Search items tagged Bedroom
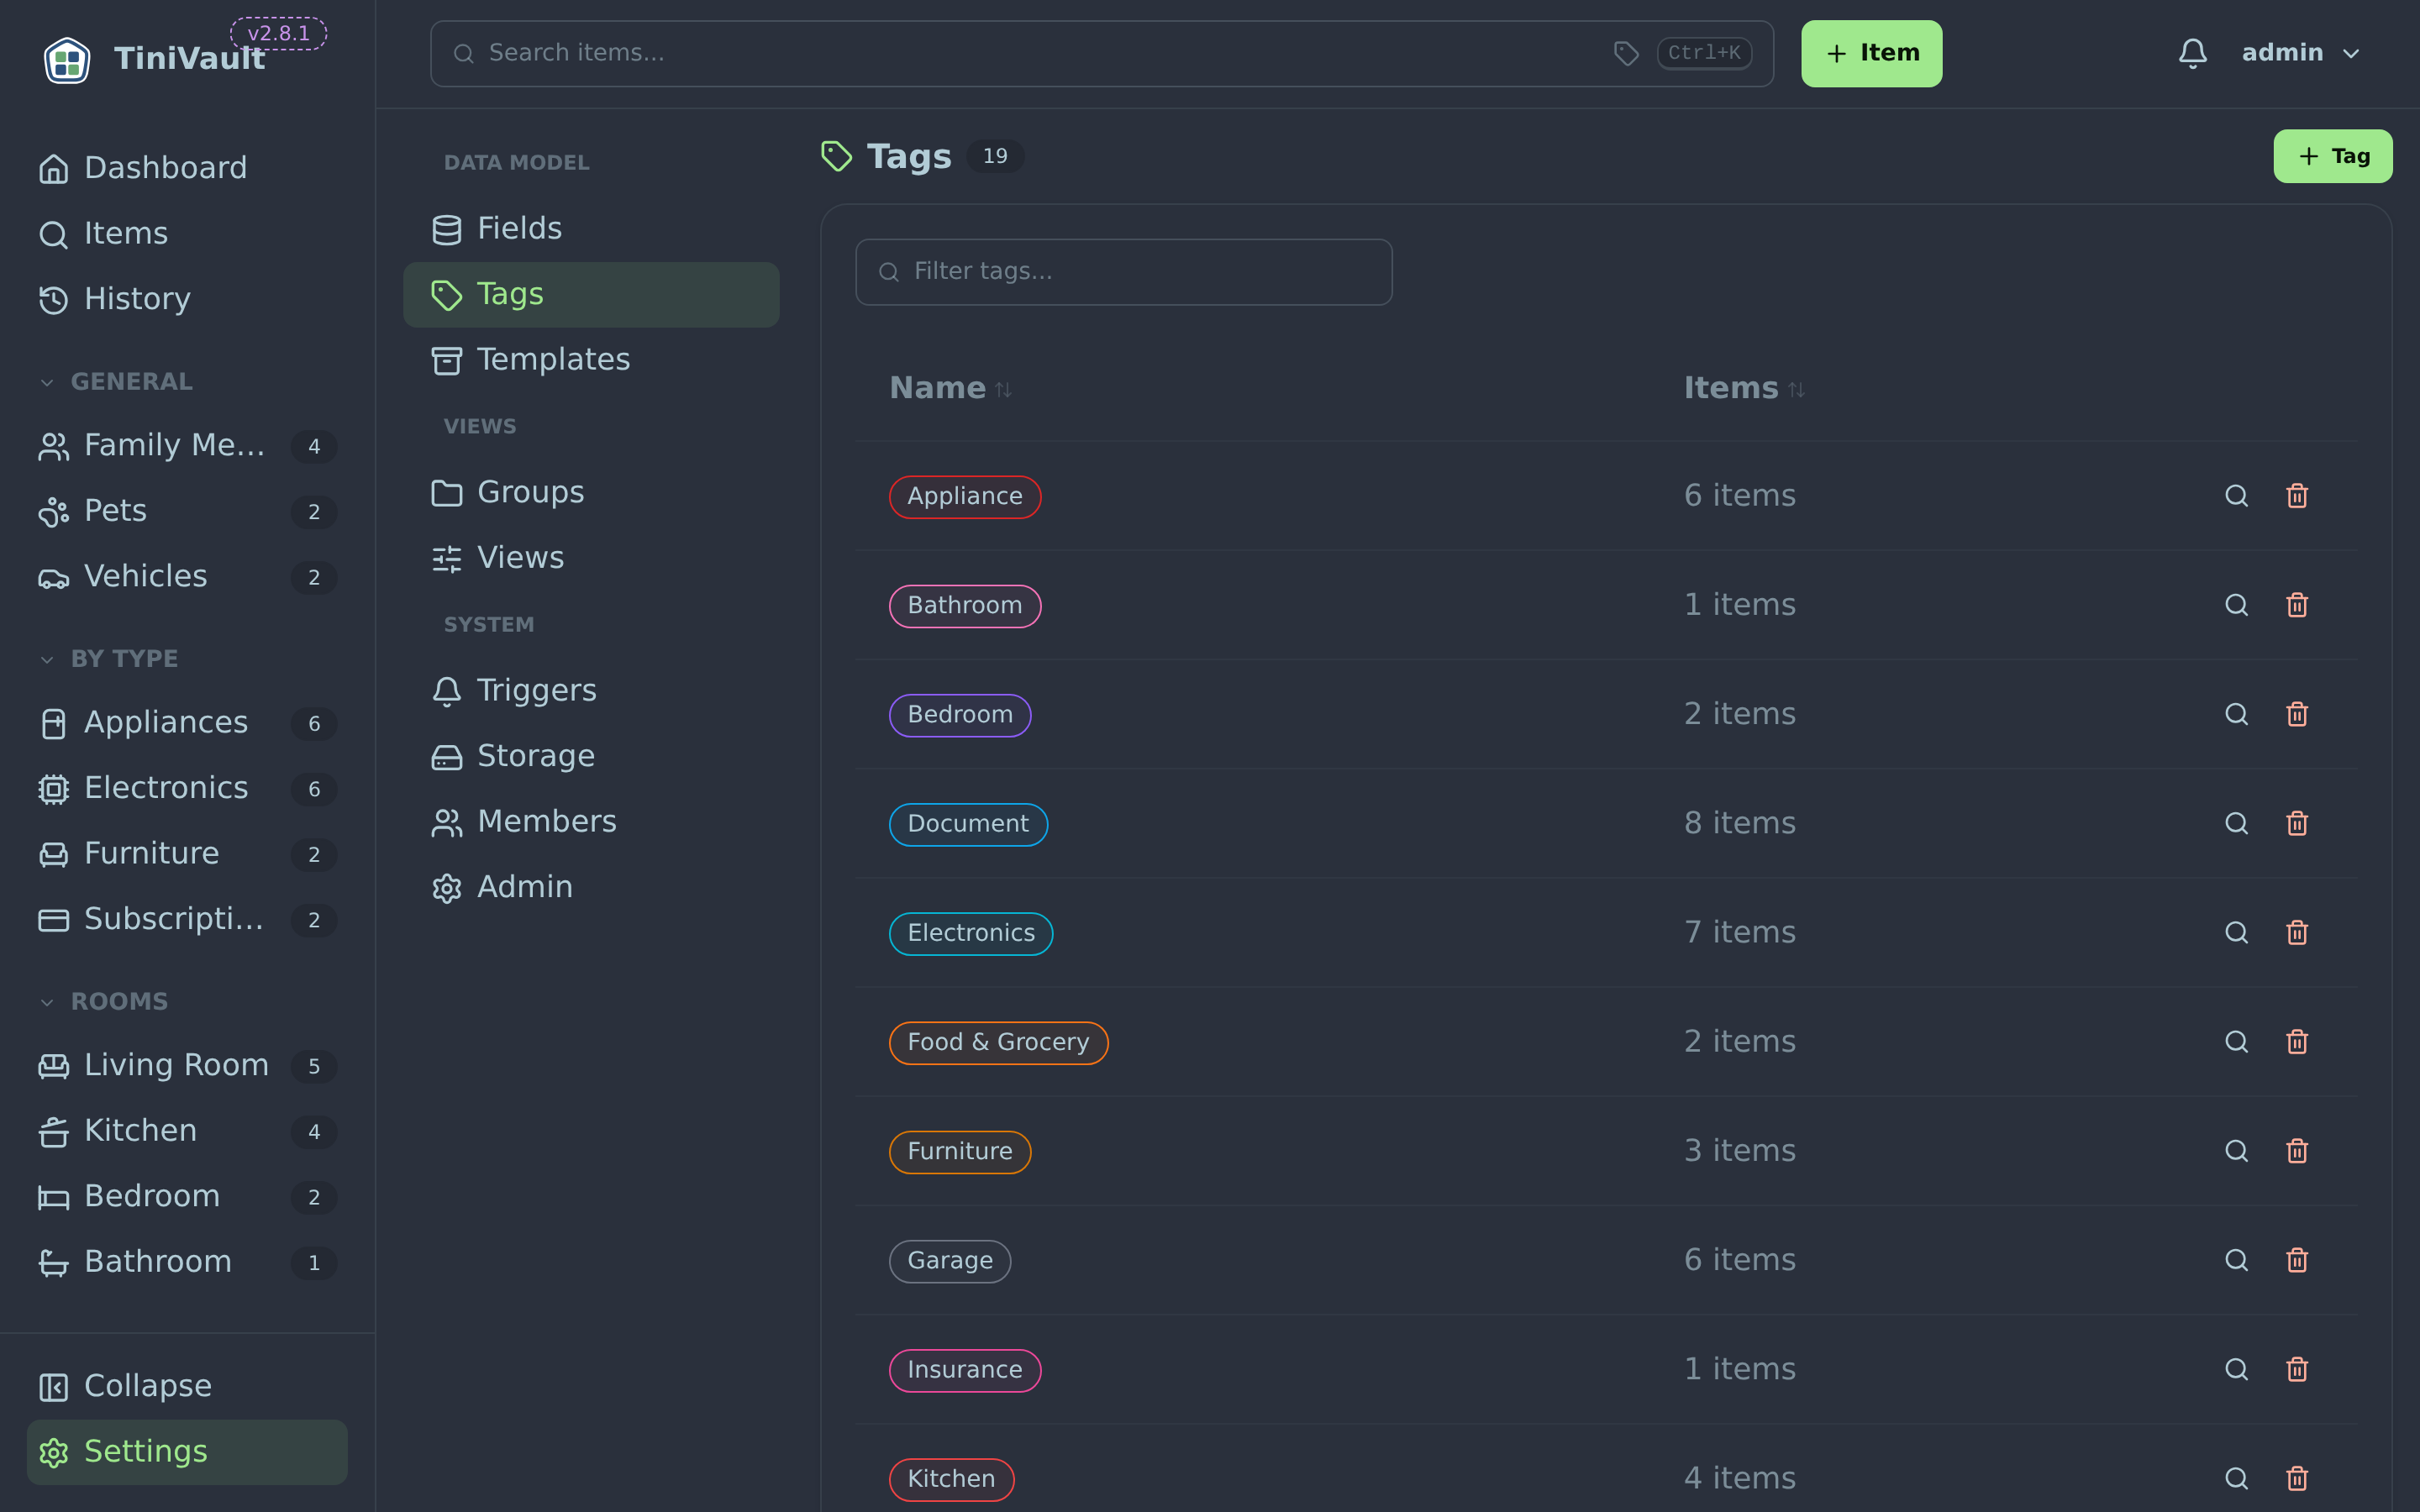Viewport: 2420px width, 1512px height. pos(2236,714)
